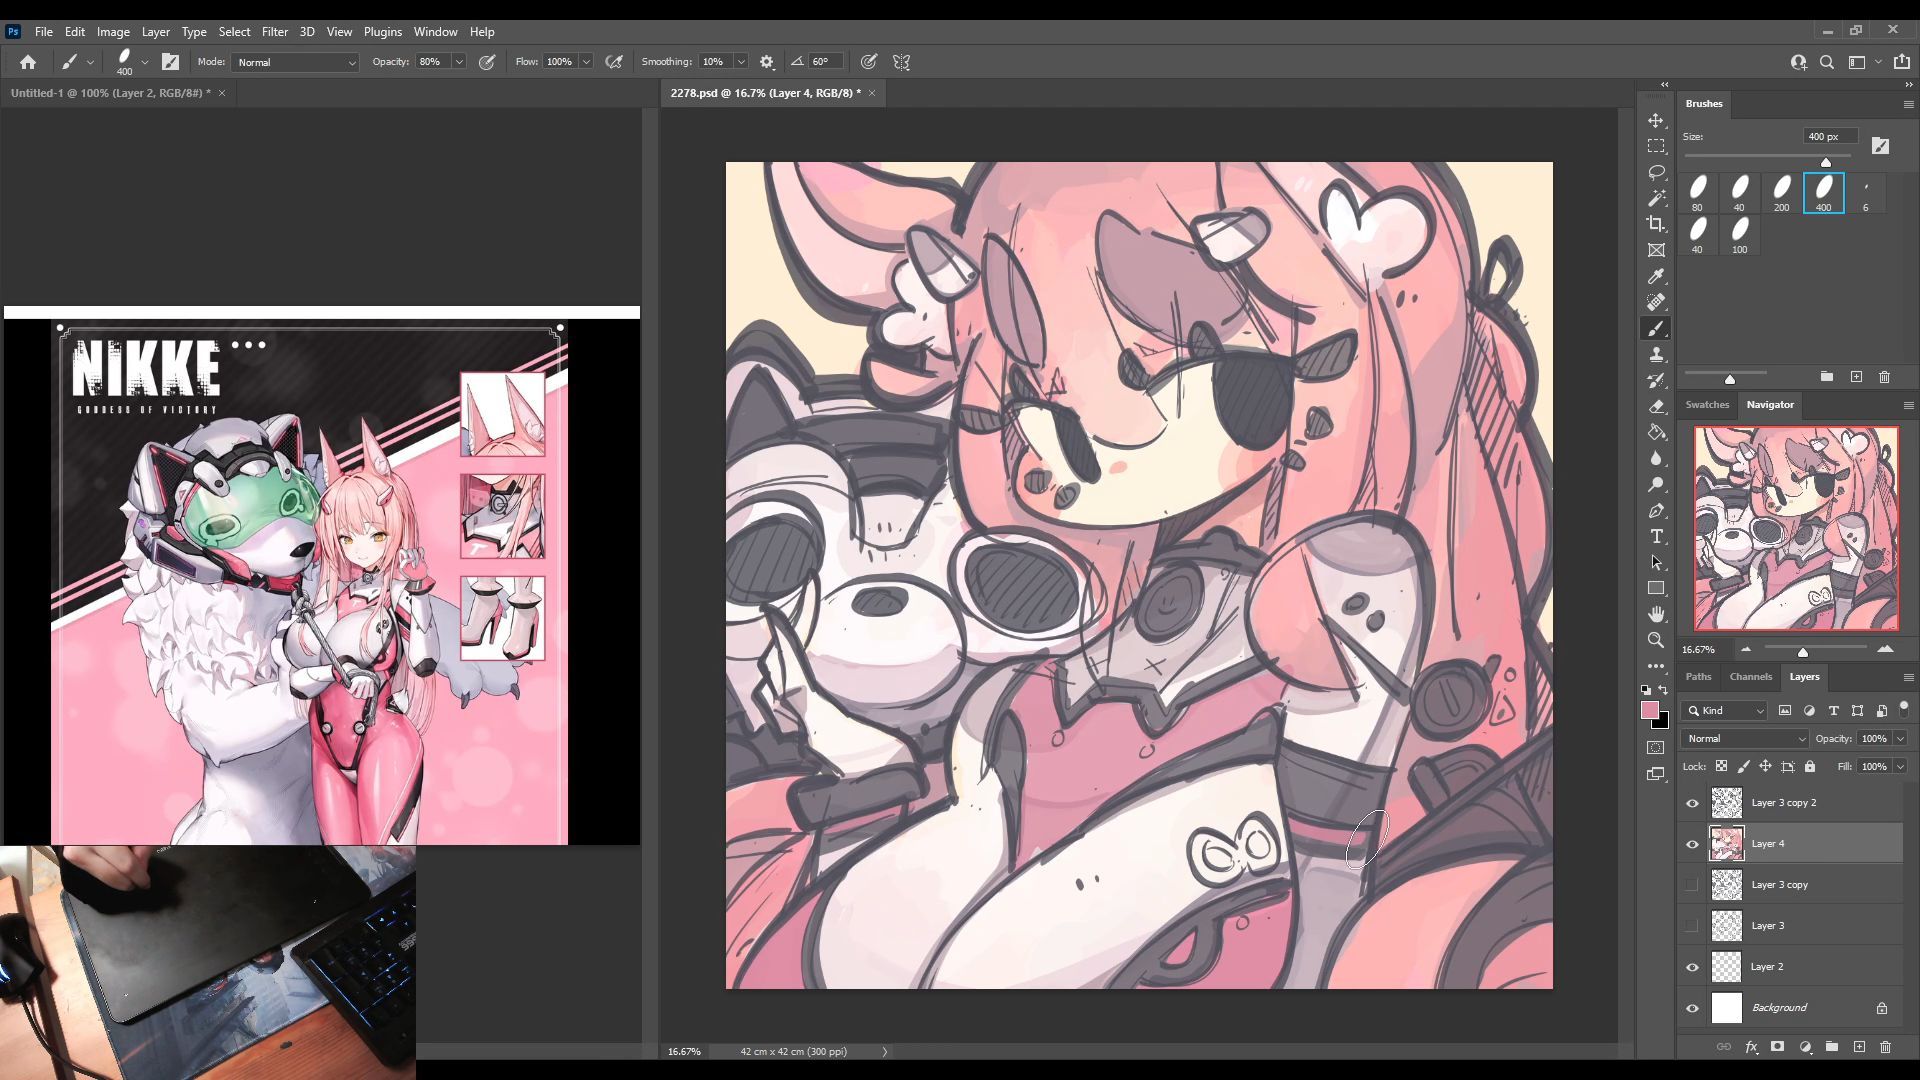This screenshot has width=1920, height=1080.
Task: Open layer style fx menu
Action: (x=1751, y=1047)
